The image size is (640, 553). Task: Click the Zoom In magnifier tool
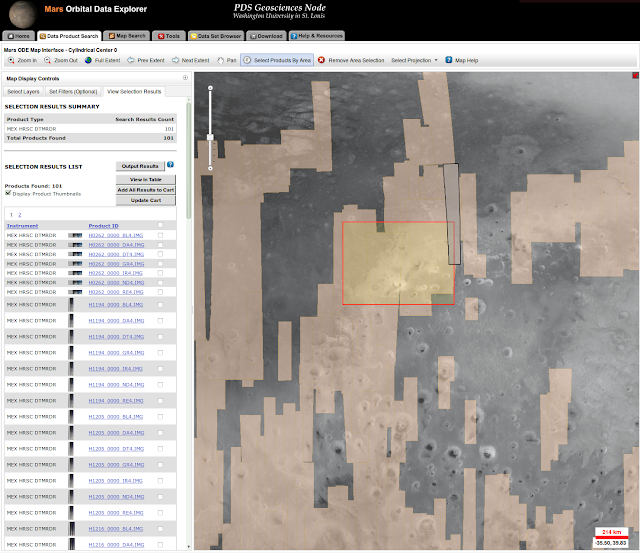pos(22,60)
